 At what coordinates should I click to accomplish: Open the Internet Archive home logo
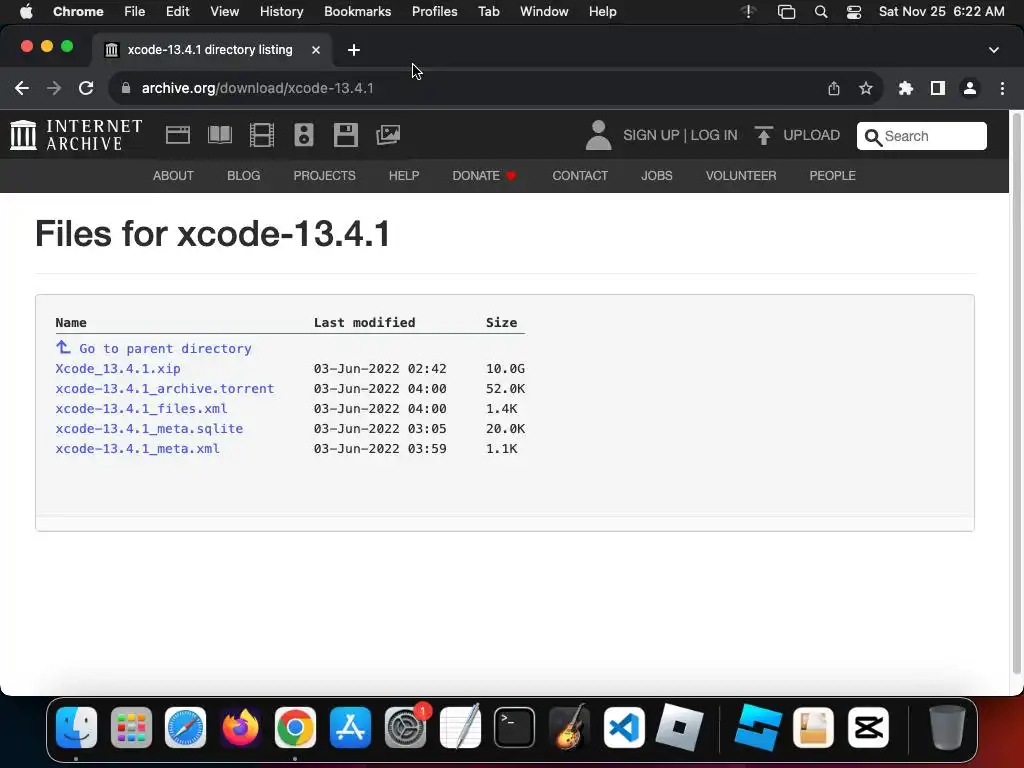pyautogui.click(x=76, y=135)
